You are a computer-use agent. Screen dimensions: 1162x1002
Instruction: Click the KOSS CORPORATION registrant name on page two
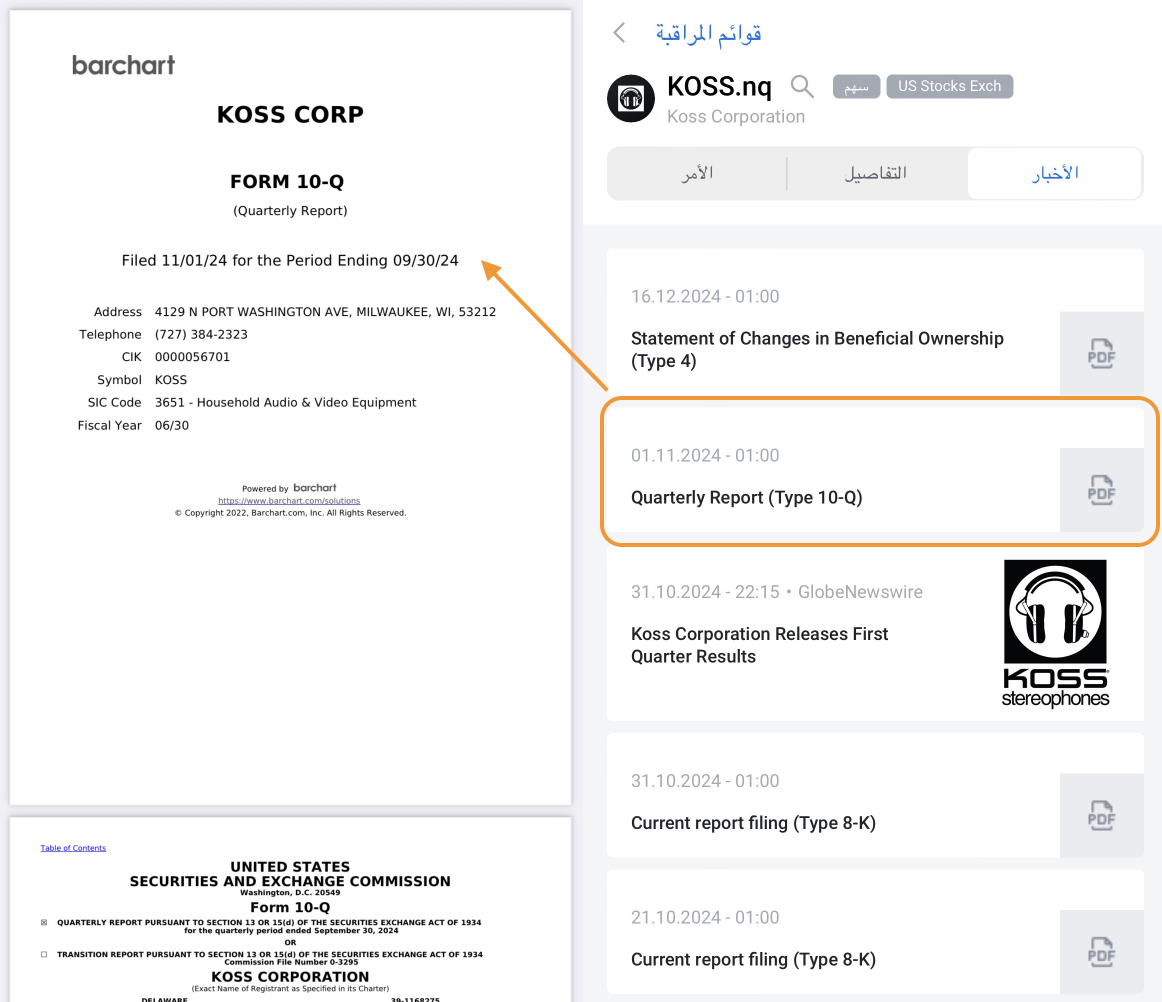290,977
